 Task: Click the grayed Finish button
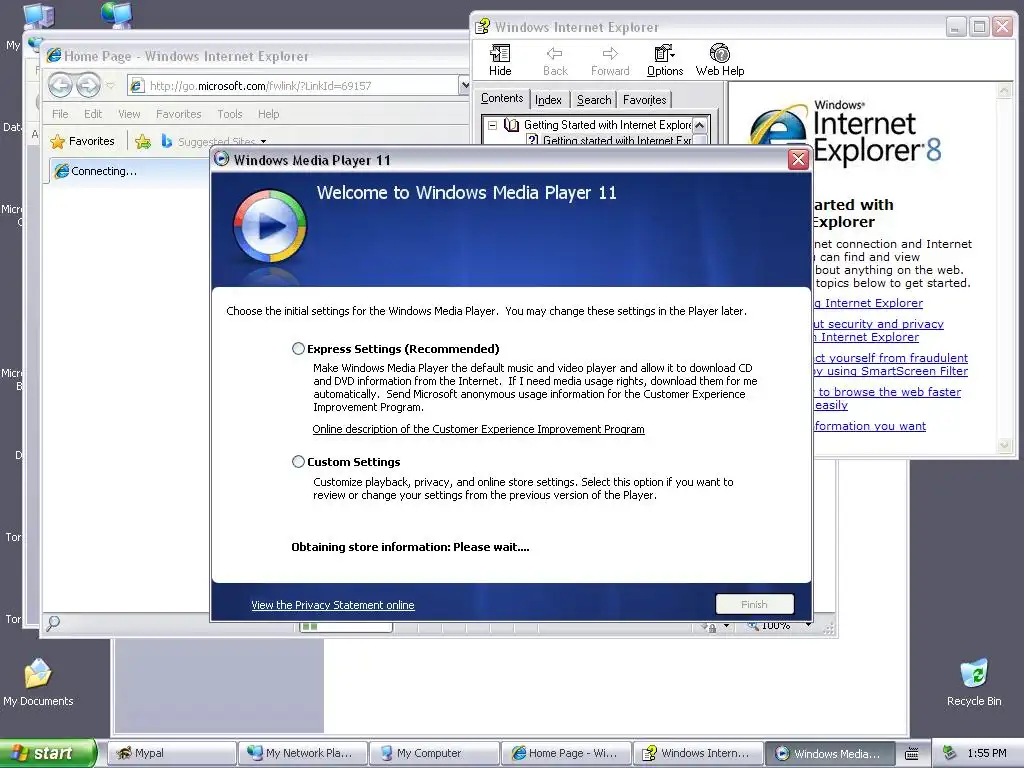(x=754, y=604)
